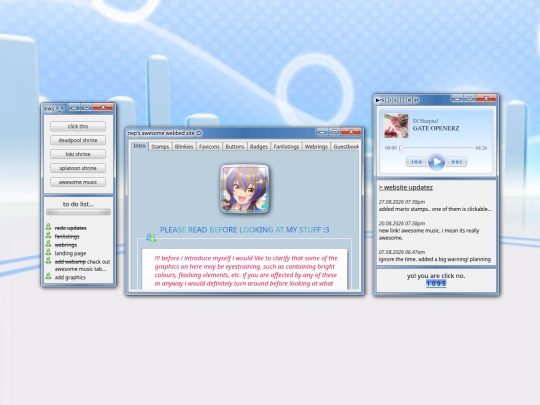Click the "click this" button in links window
Viewport: 540px width, 405px height.
[x=78, y=126]
